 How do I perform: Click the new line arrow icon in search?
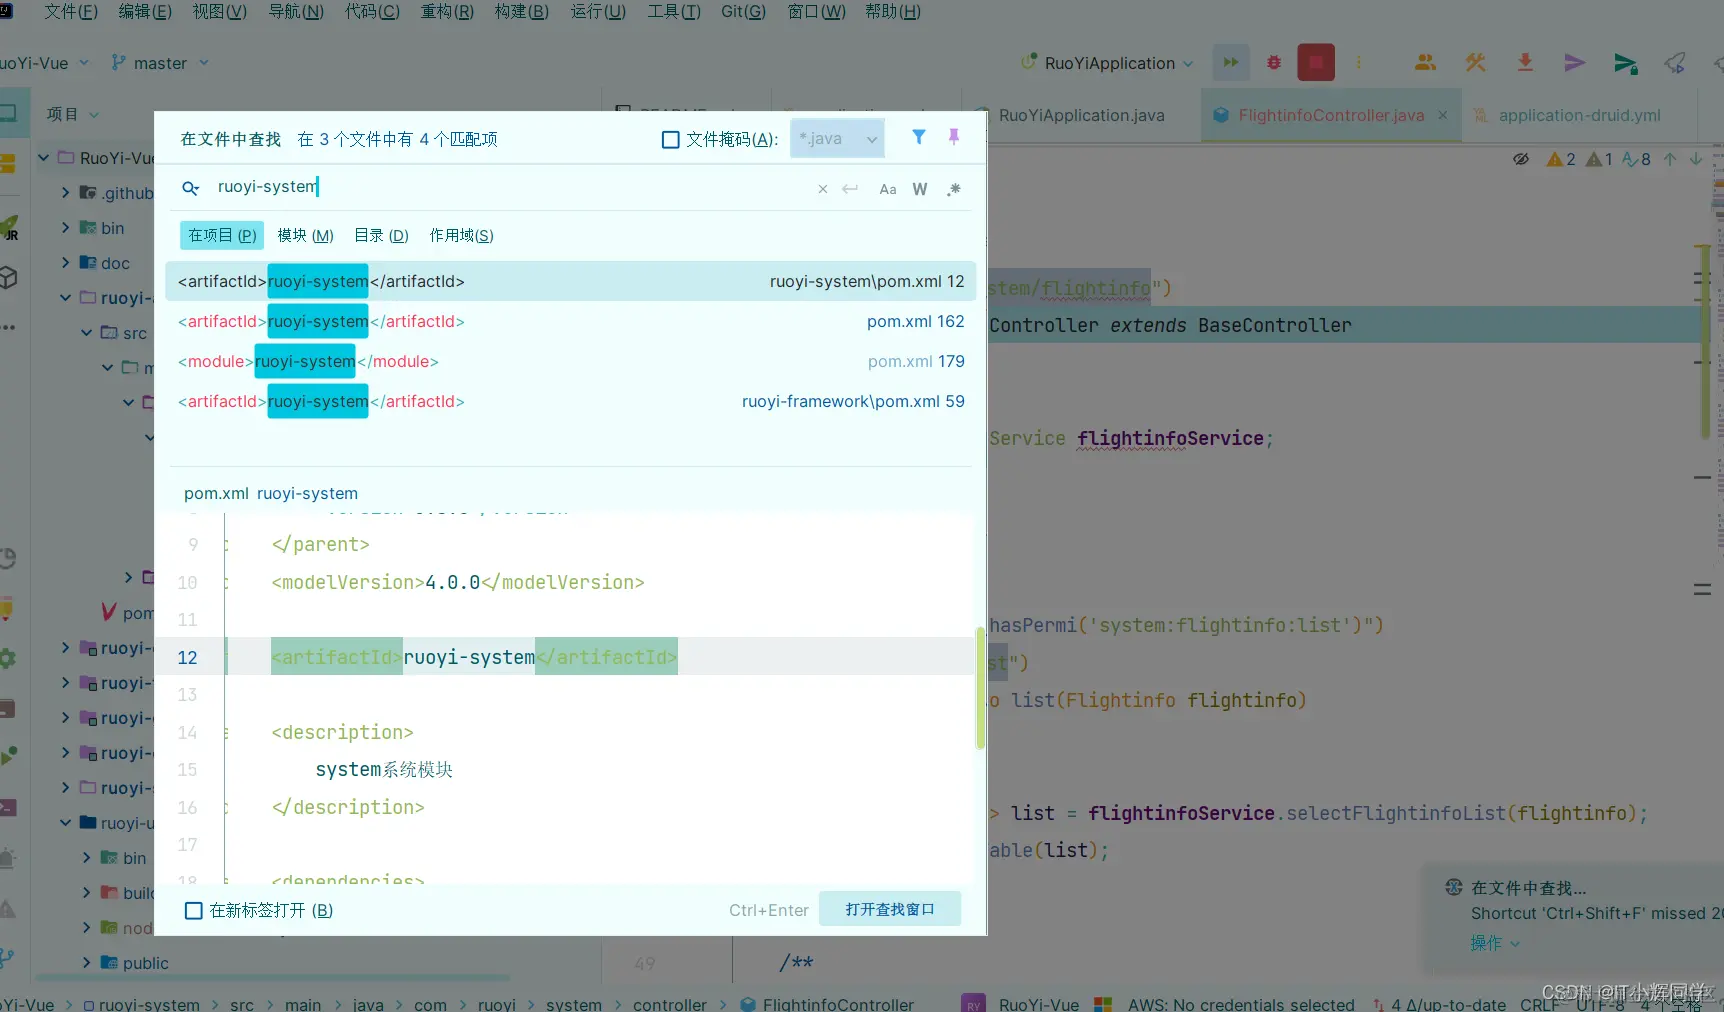click(850, 189)
